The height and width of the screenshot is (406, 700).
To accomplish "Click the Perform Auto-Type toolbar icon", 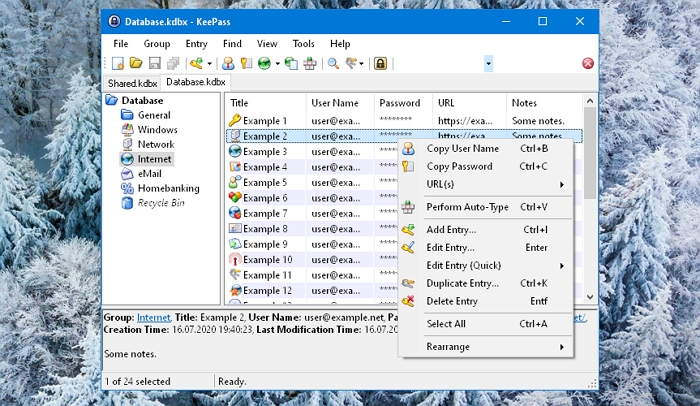I will [310, 63].
